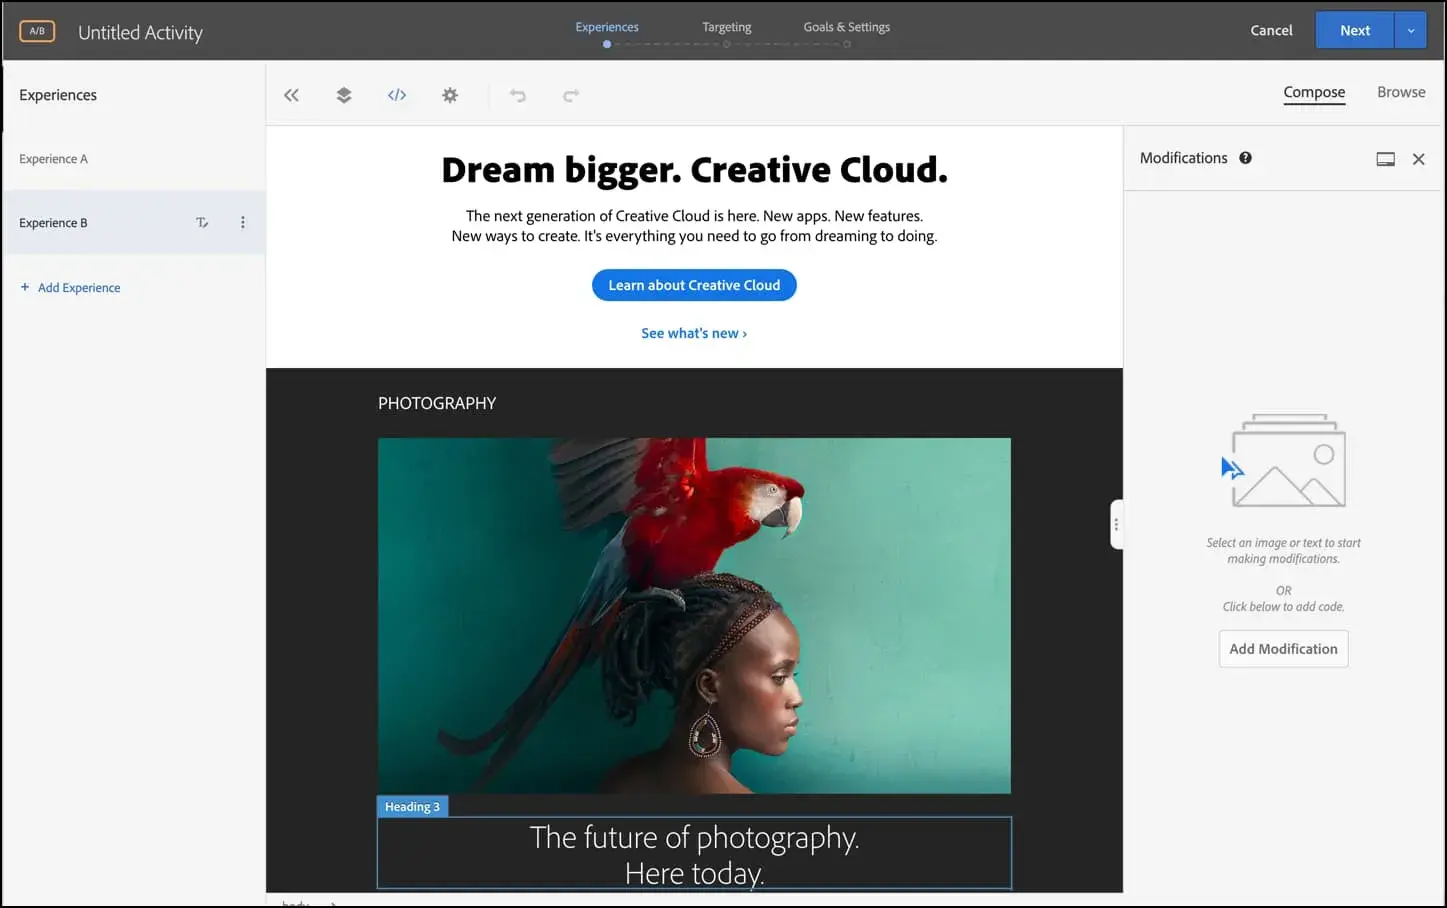Click the image placeholder illustration in Modifications

[x=1283, y=461]
